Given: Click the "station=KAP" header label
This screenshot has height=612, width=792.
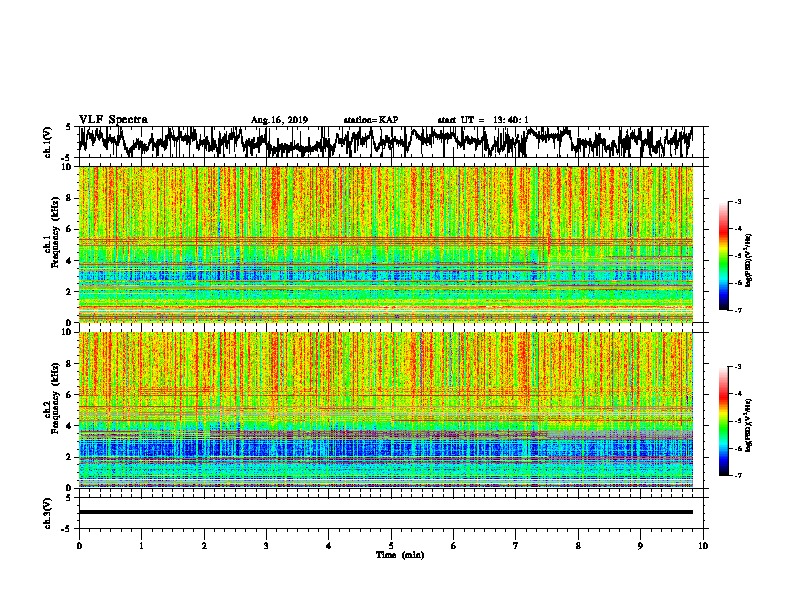Looking at the screenshot, I should [x=371, y=120].
